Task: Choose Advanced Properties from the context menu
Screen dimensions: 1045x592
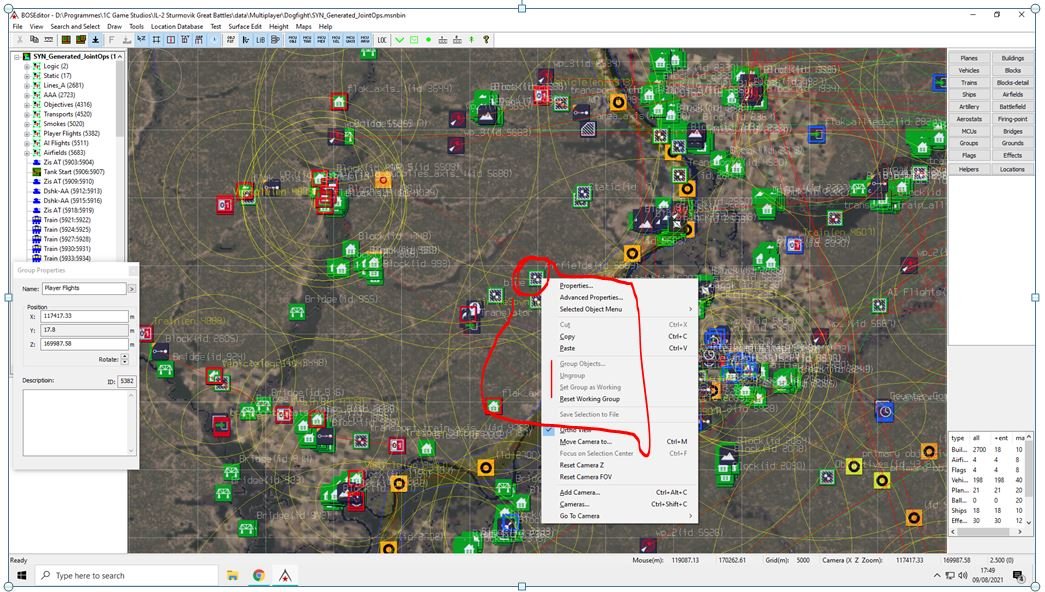Action: [591, 297]
